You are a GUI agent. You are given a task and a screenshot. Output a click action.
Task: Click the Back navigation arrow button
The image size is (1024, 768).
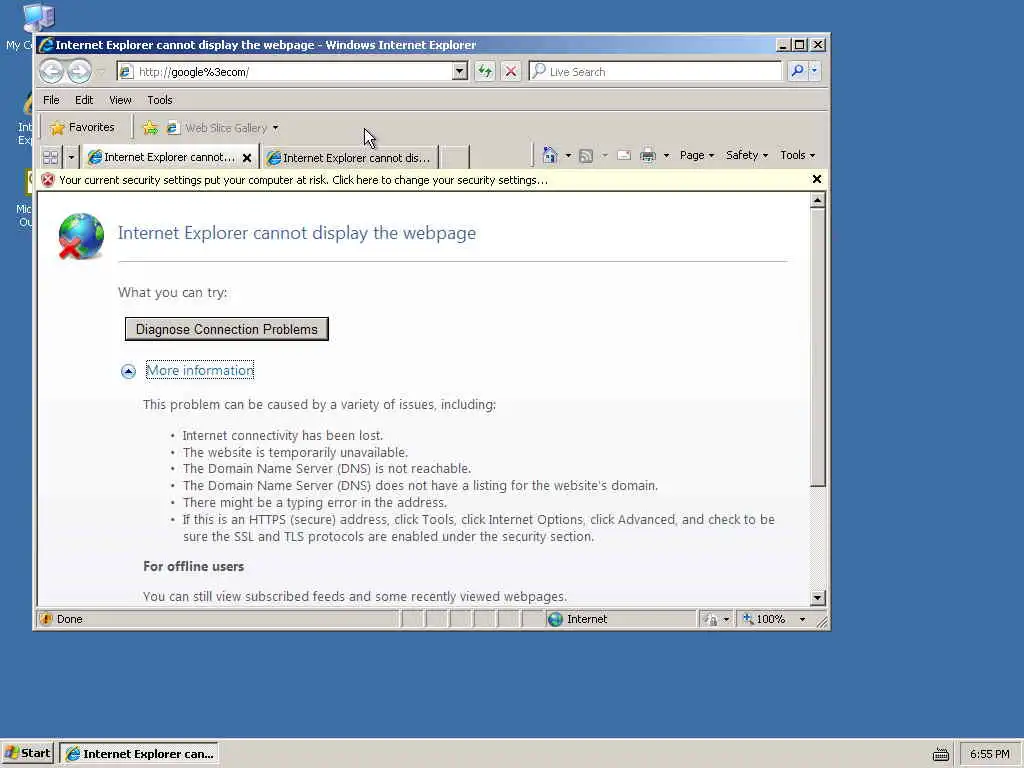click(x=52, y=71)
